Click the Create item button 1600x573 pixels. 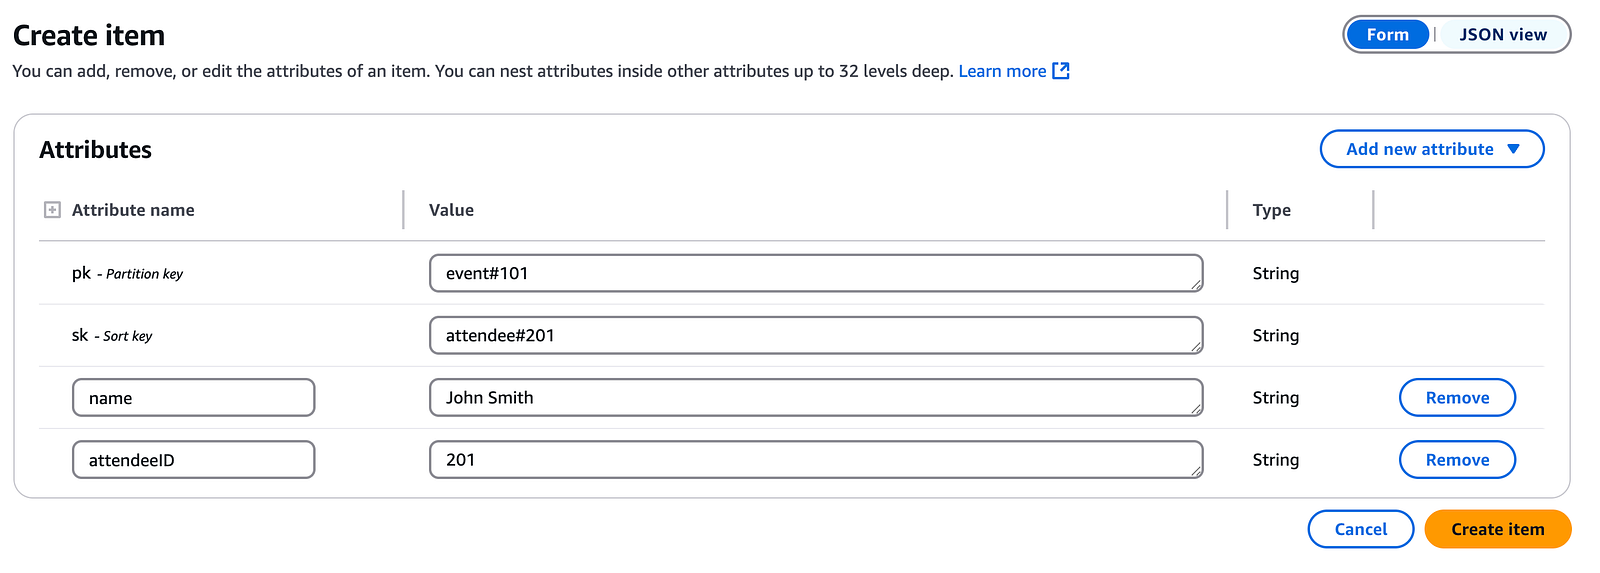1498,529
